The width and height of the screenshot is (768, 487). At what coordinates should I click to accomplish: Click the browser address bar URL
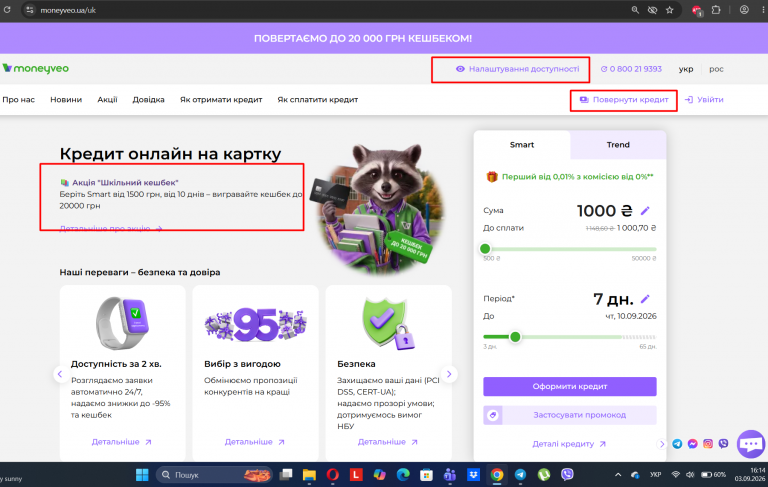tap(68, 10)
